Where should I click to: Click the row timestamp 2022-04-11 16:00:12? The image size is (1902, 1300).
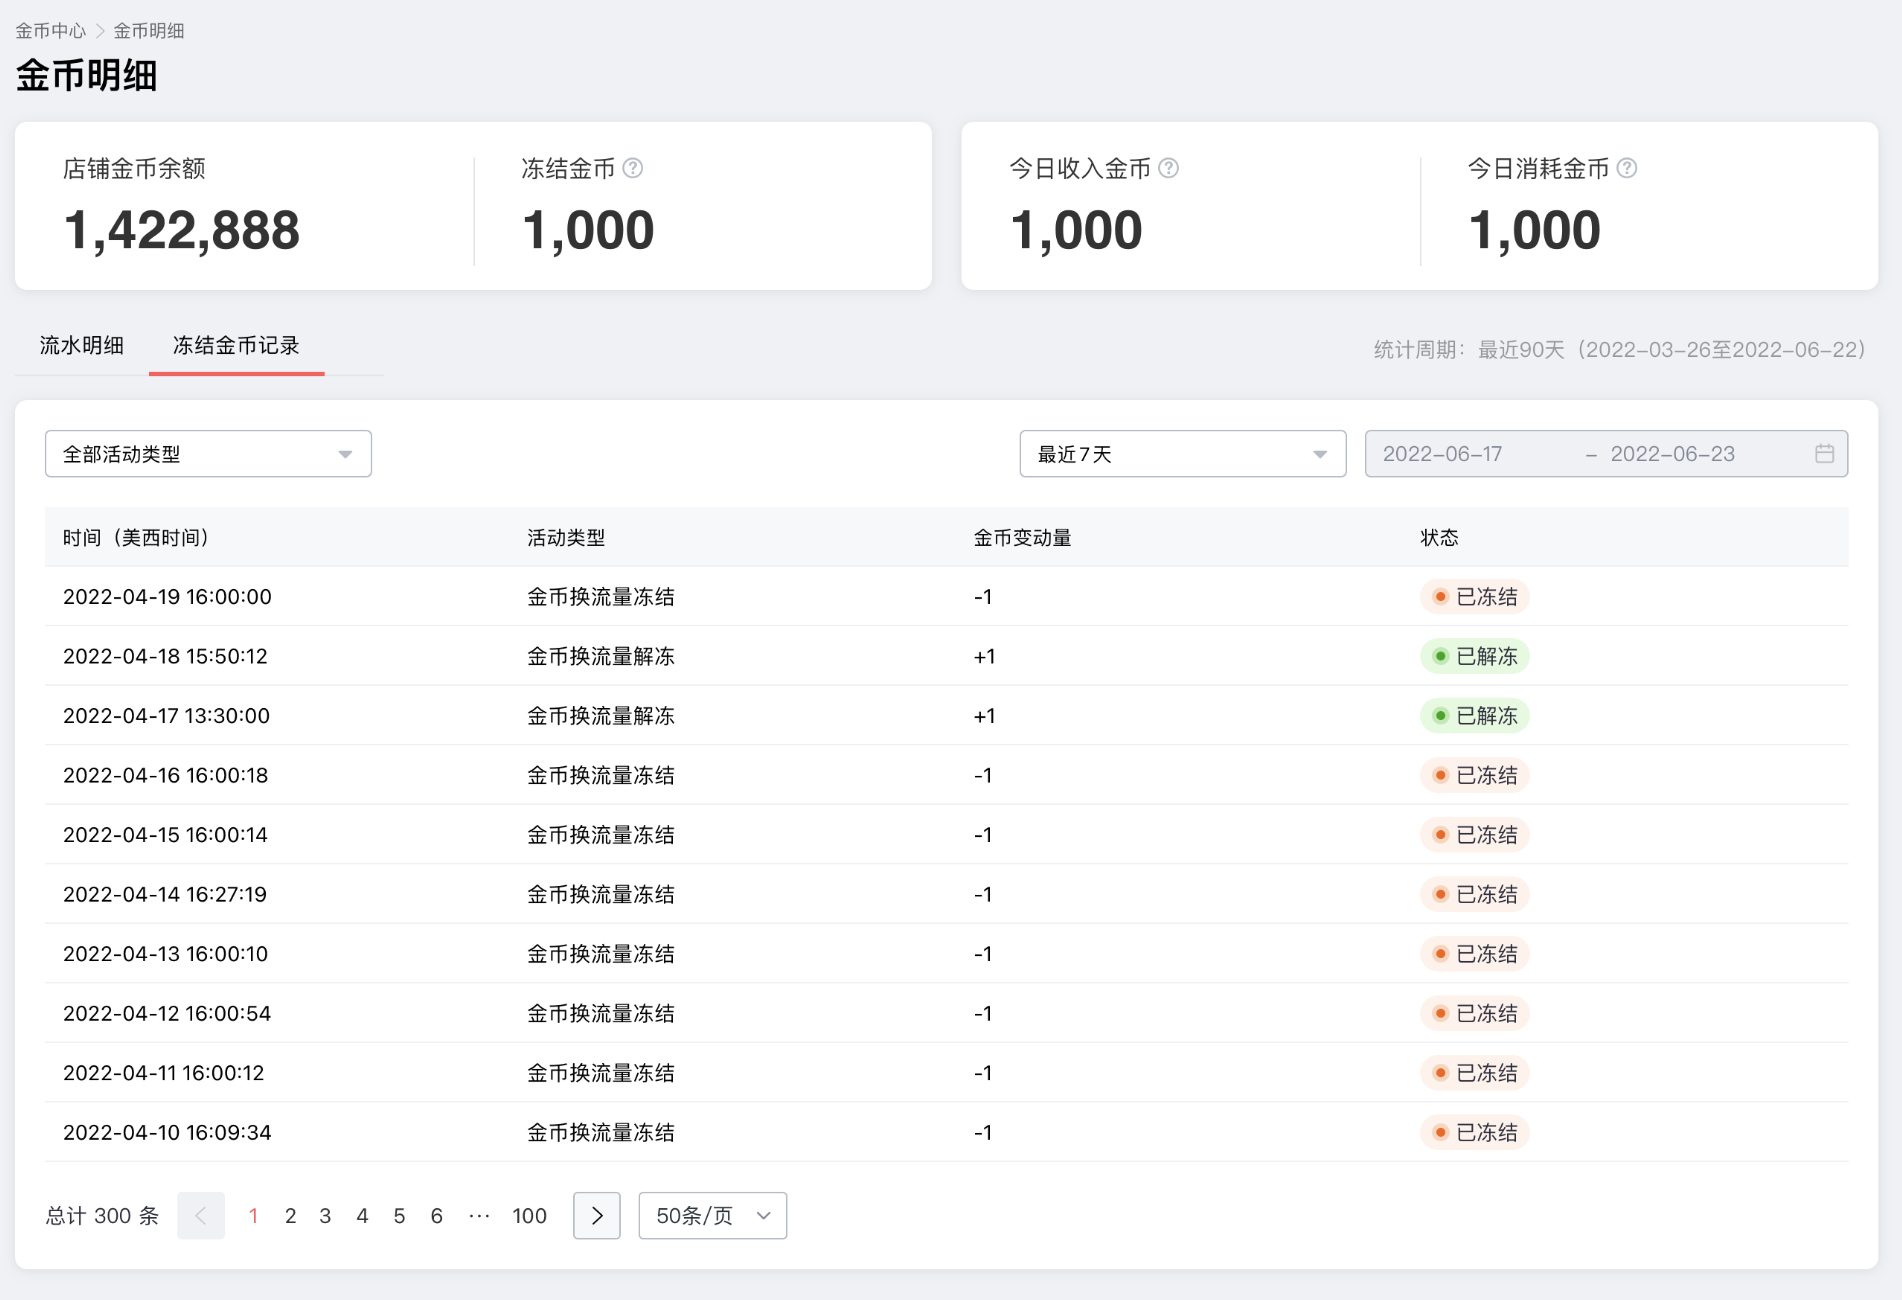pyautogui.click(x=163, y=1072)
